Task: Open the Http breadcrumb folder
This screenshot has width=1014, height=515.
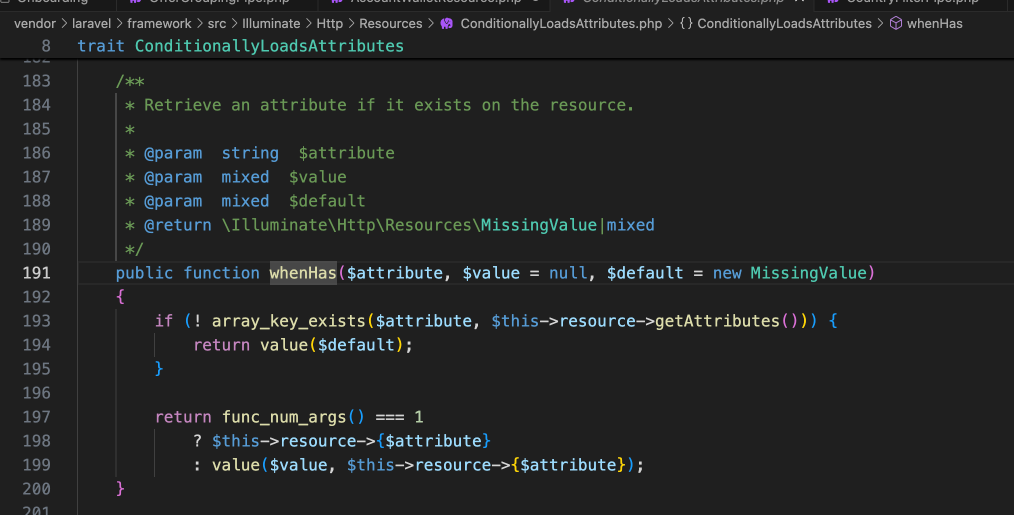Action: (330, 24)
